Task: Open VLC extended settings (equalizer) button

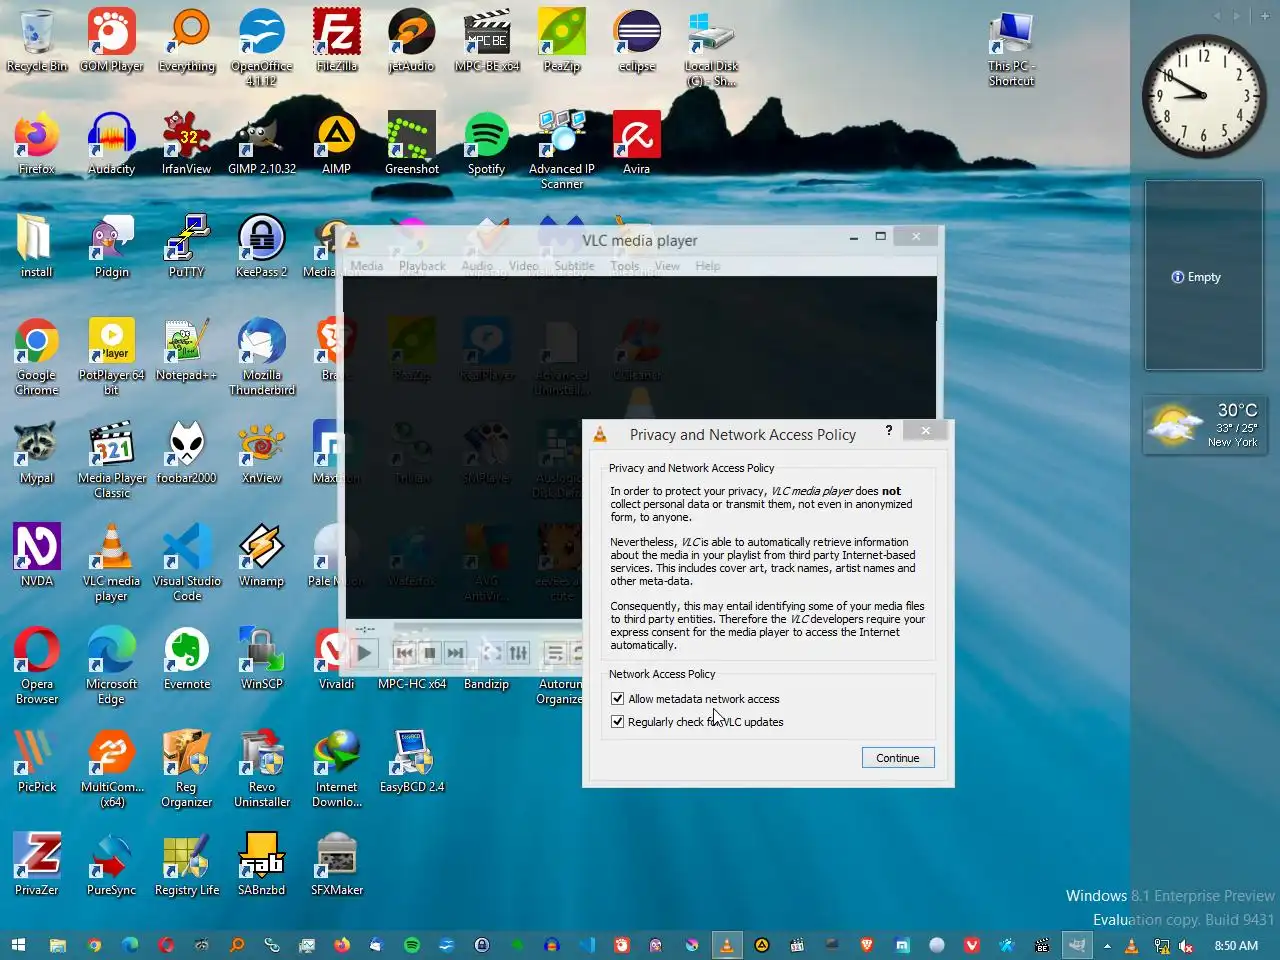Action: [518, 653]
